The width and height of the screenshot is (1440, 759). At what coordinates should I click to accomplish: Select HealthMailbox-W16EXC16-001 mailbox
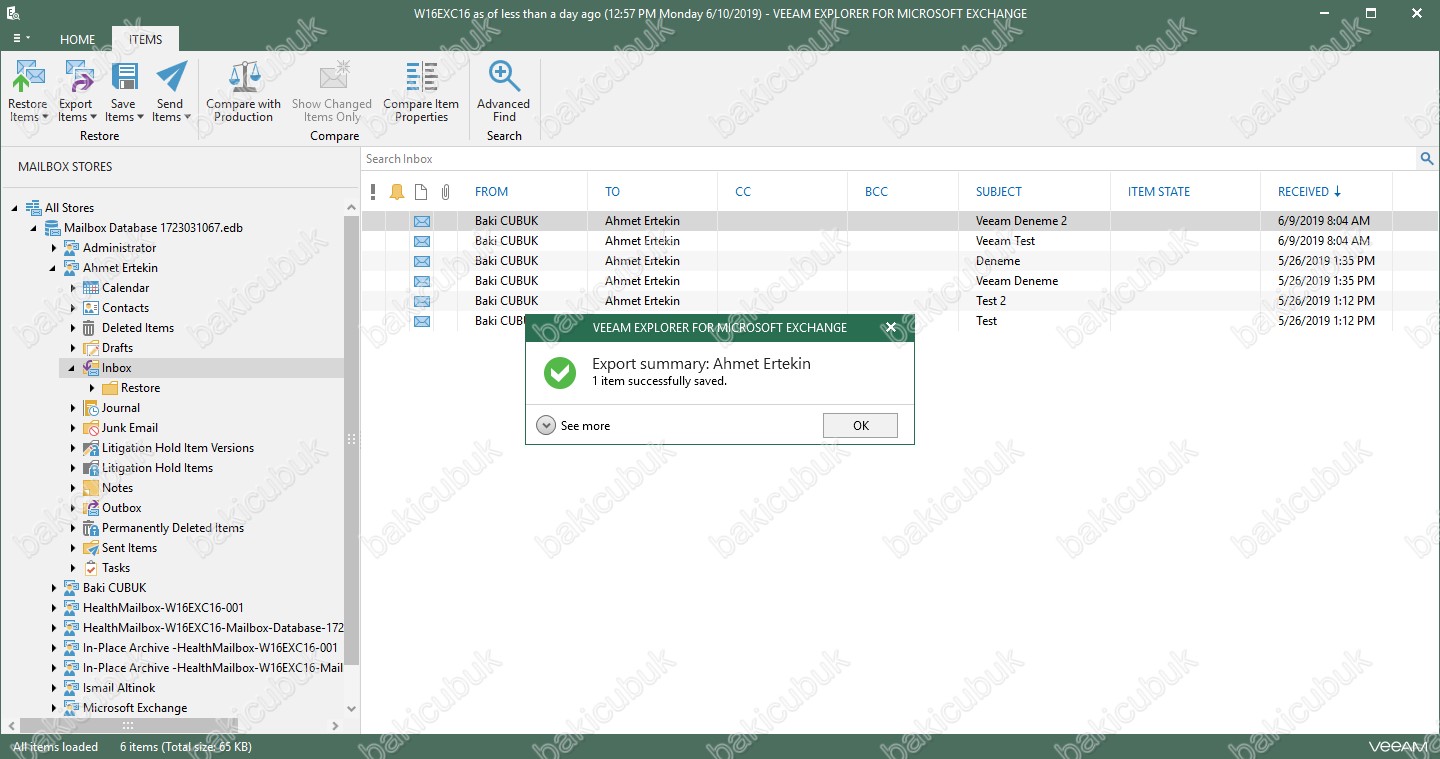click(x=163, y=608)
